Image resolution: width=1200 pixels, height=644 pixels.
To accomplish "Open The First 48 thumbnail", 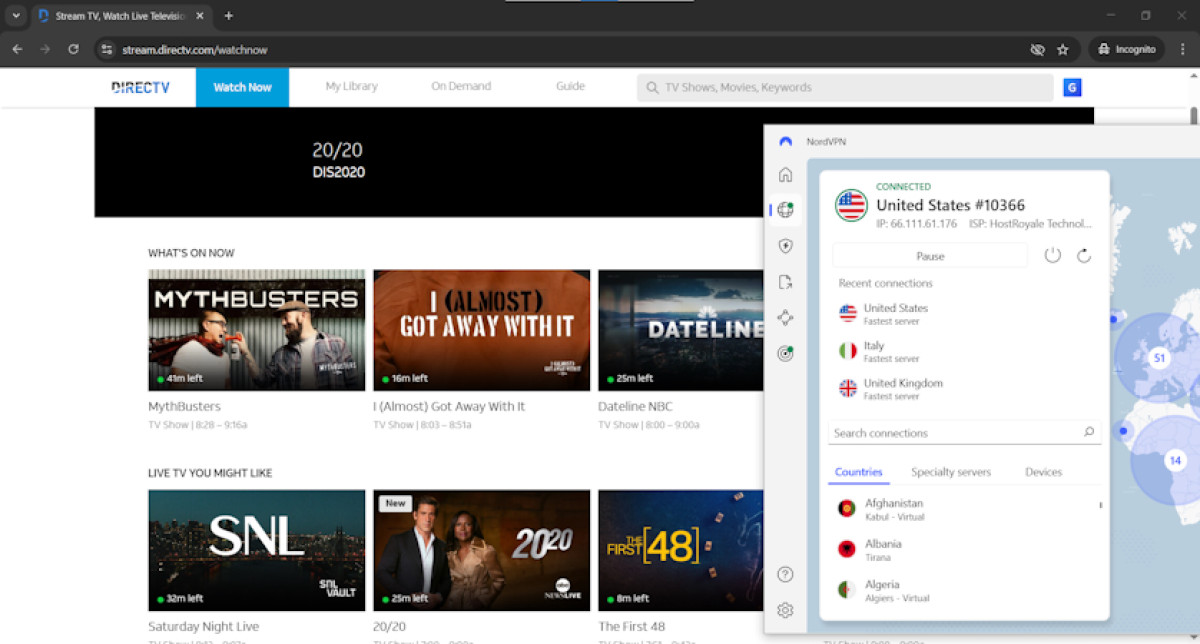I will pos(680,550).
